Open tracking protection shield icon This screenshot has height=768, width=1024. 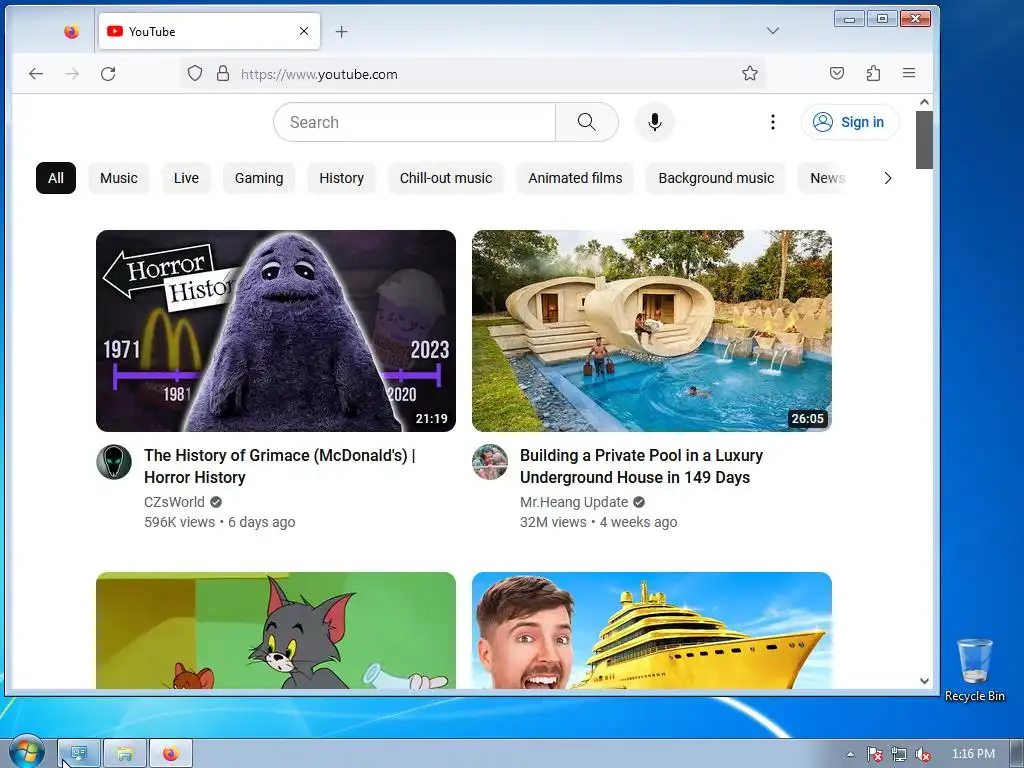point(195,73)
